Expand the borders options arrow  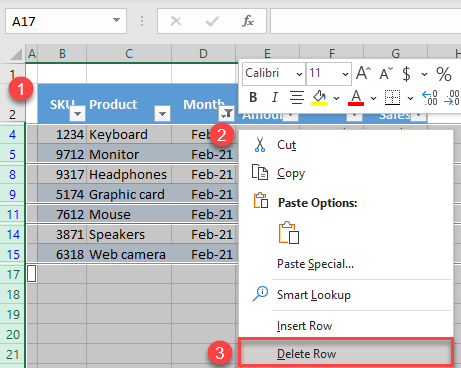click(410, 98)
